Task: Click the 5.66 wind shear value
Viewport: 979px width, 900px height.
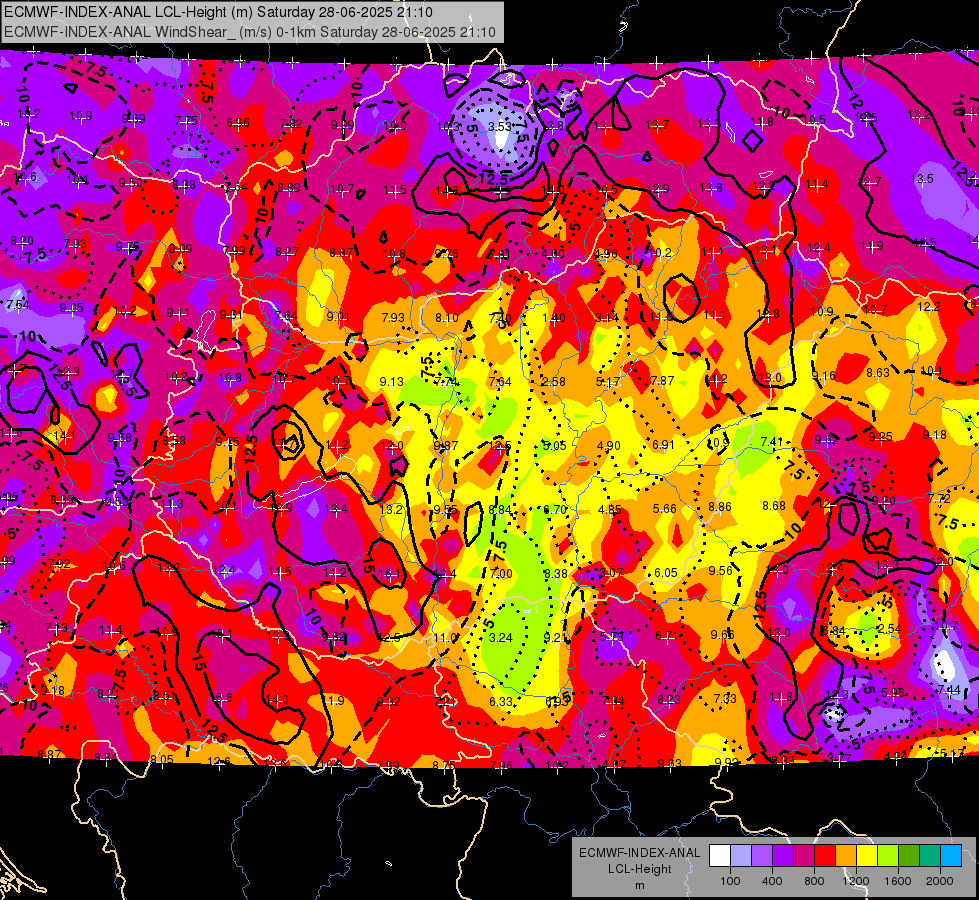Action: click(664, 509)
